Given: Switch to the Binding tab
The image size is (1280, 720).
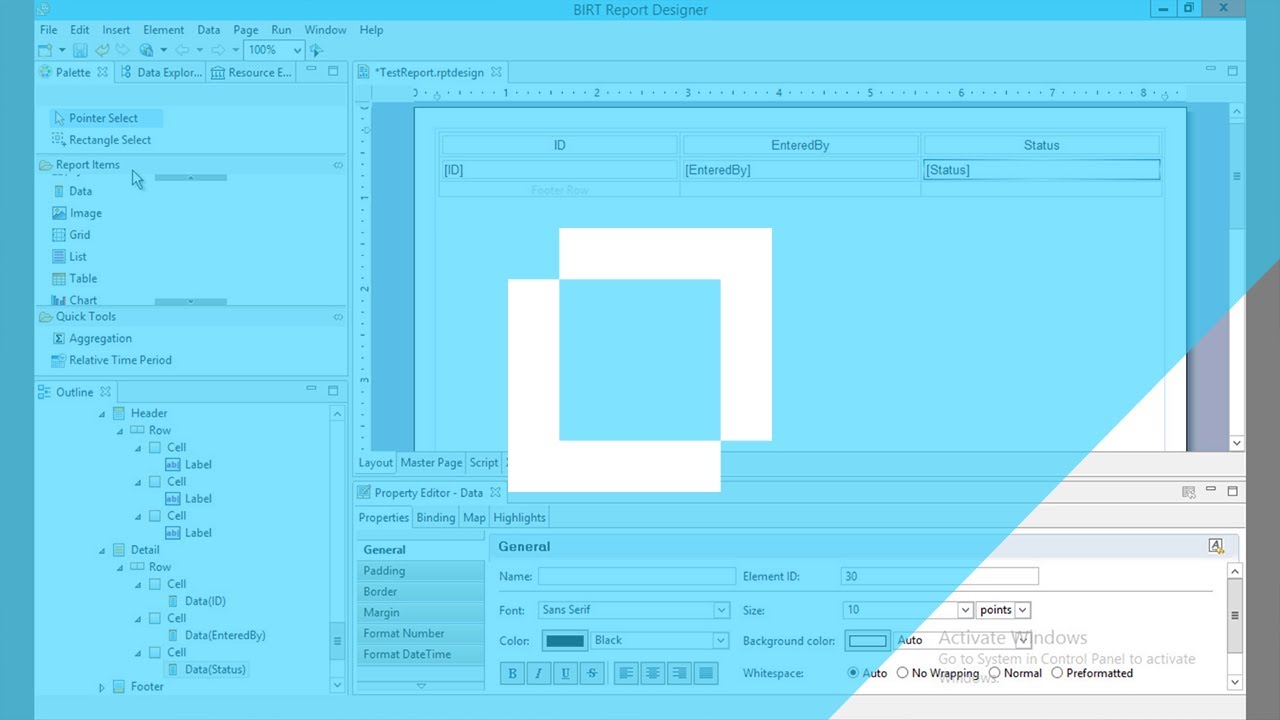Looking at the screenshot, I should point(436,518).
